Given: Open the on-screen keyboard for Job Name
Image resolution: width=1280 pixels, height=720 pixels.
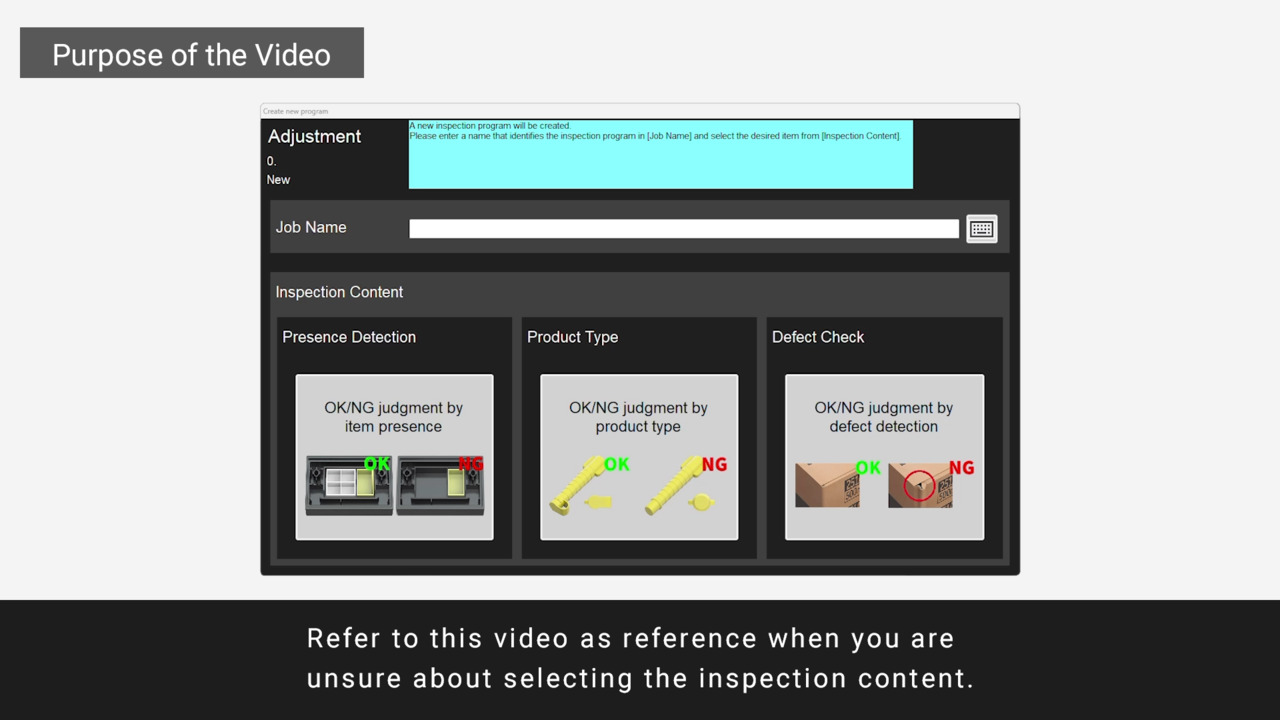Looking at the screenshot, I should [x=981, y=229].
